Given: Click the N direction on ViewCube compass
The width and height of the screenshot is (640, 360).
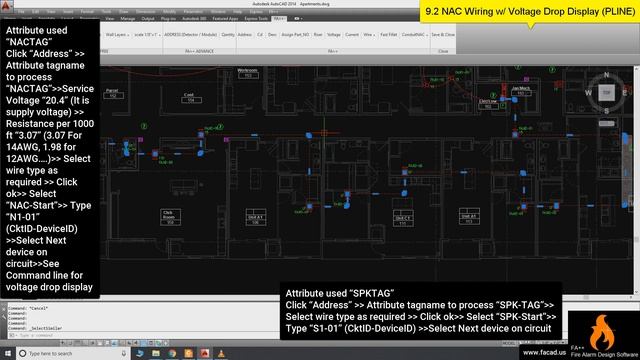Looking at the screenshot, I should (607, 75).
